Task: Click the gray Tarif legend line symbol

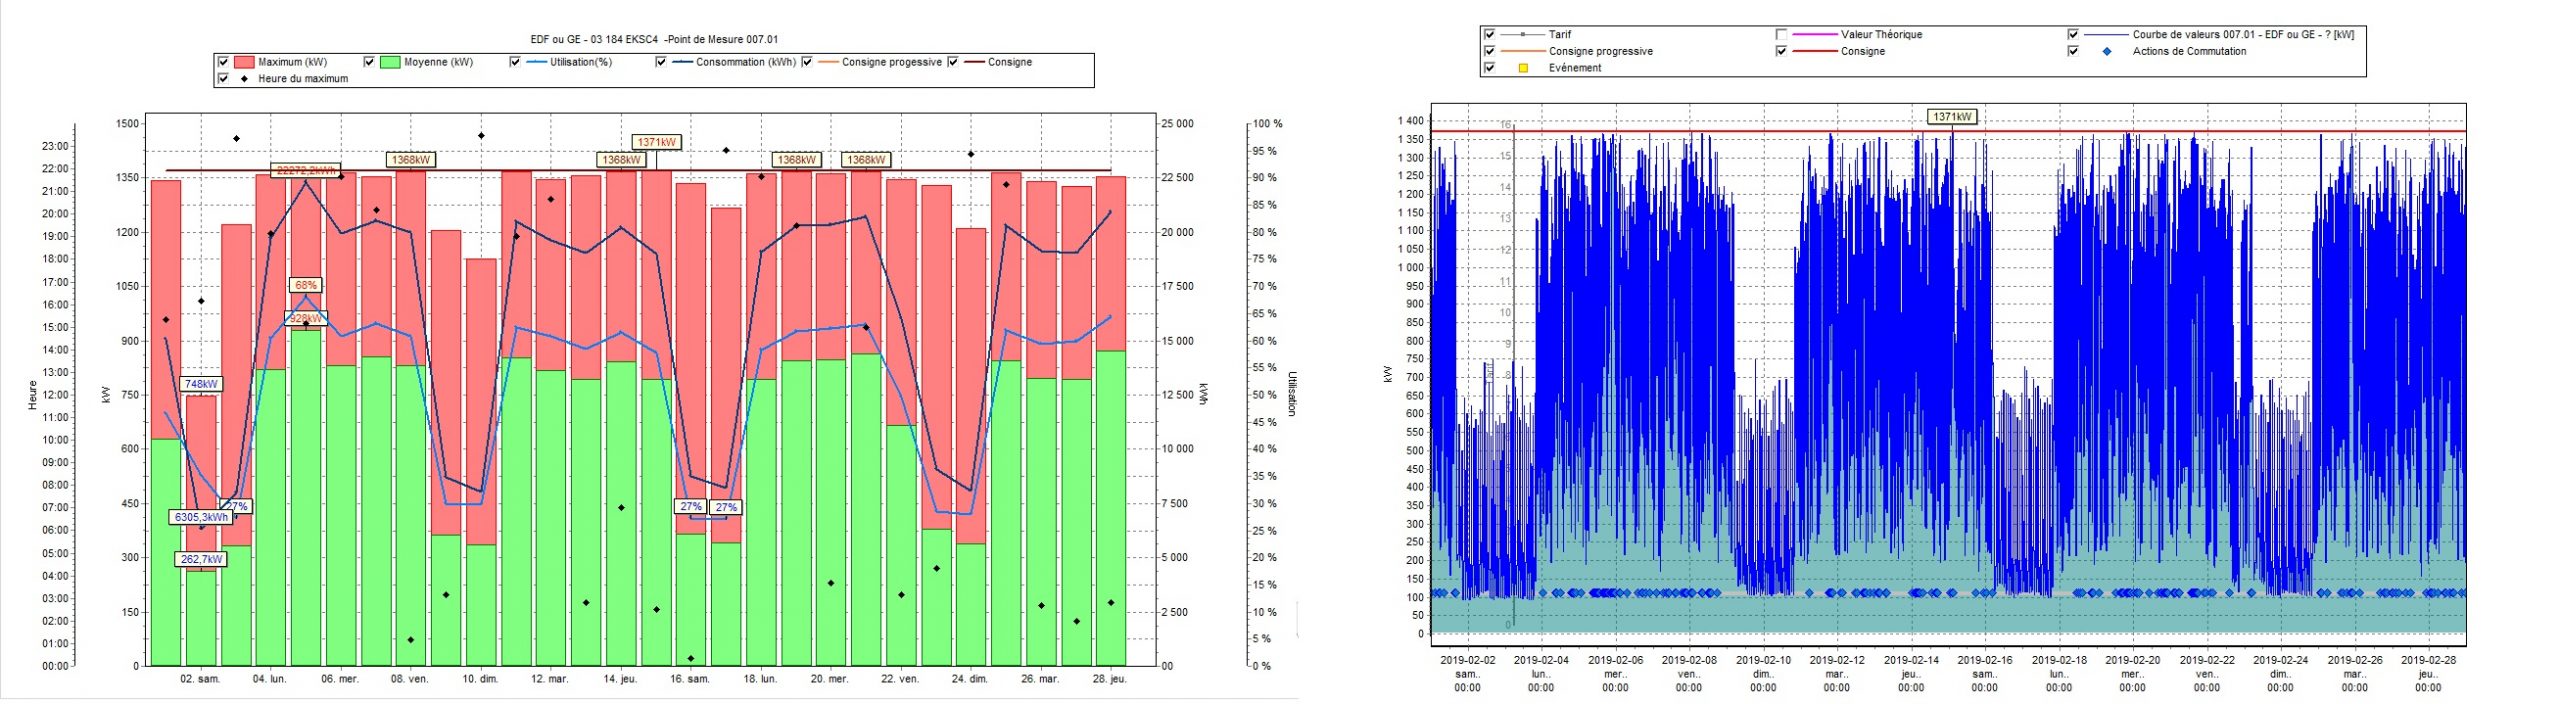Action: (x=1522, y=34)
